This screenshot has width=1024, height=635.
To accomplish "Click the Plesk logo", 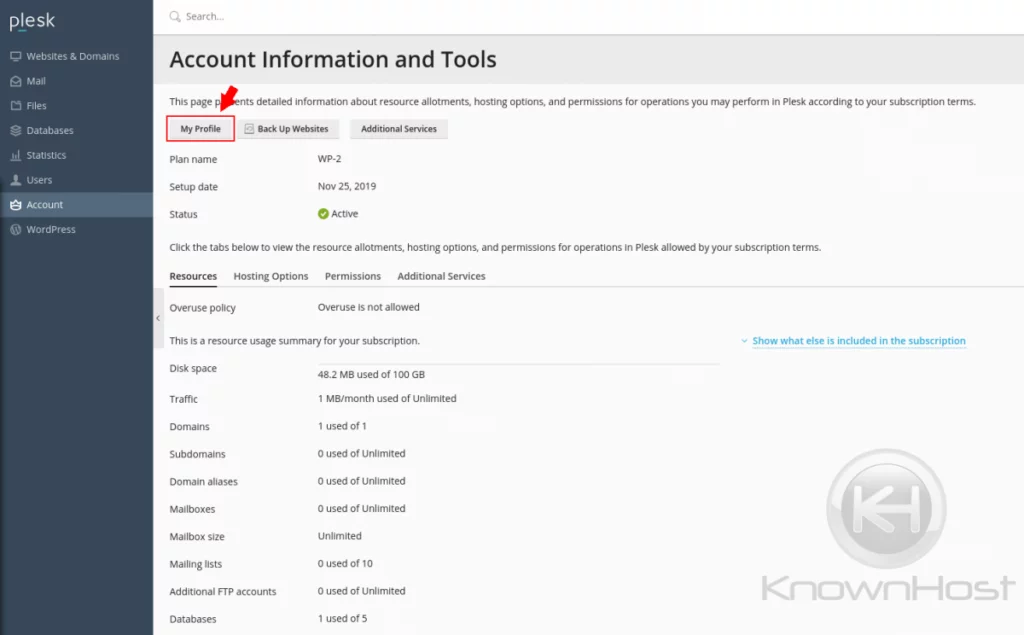I will pyautogui.click(x=32, y=22).
